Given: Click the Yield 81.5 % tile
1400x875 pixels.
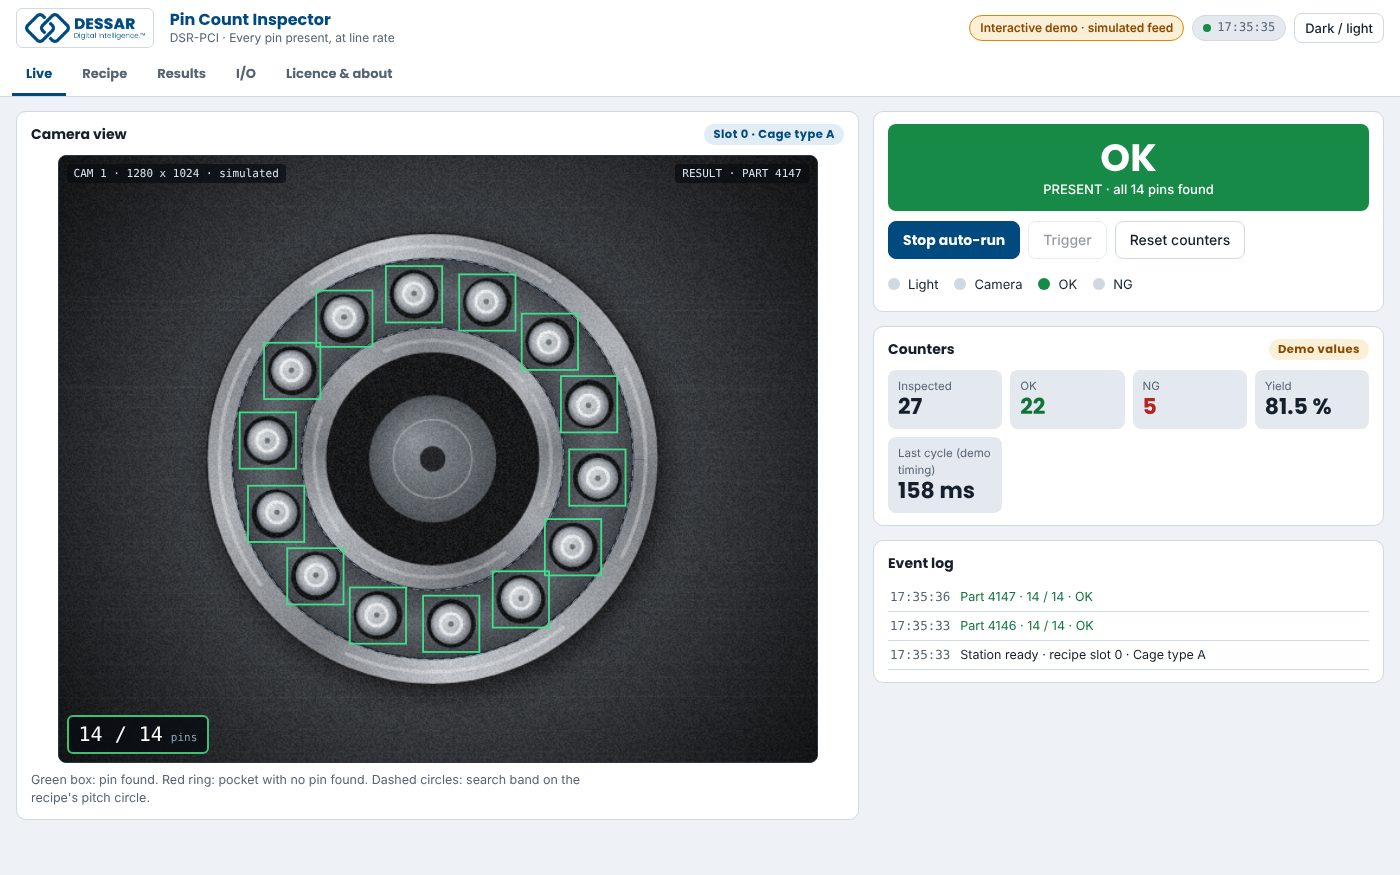Looking at the screenshot, I should [x=1312, y=400].
